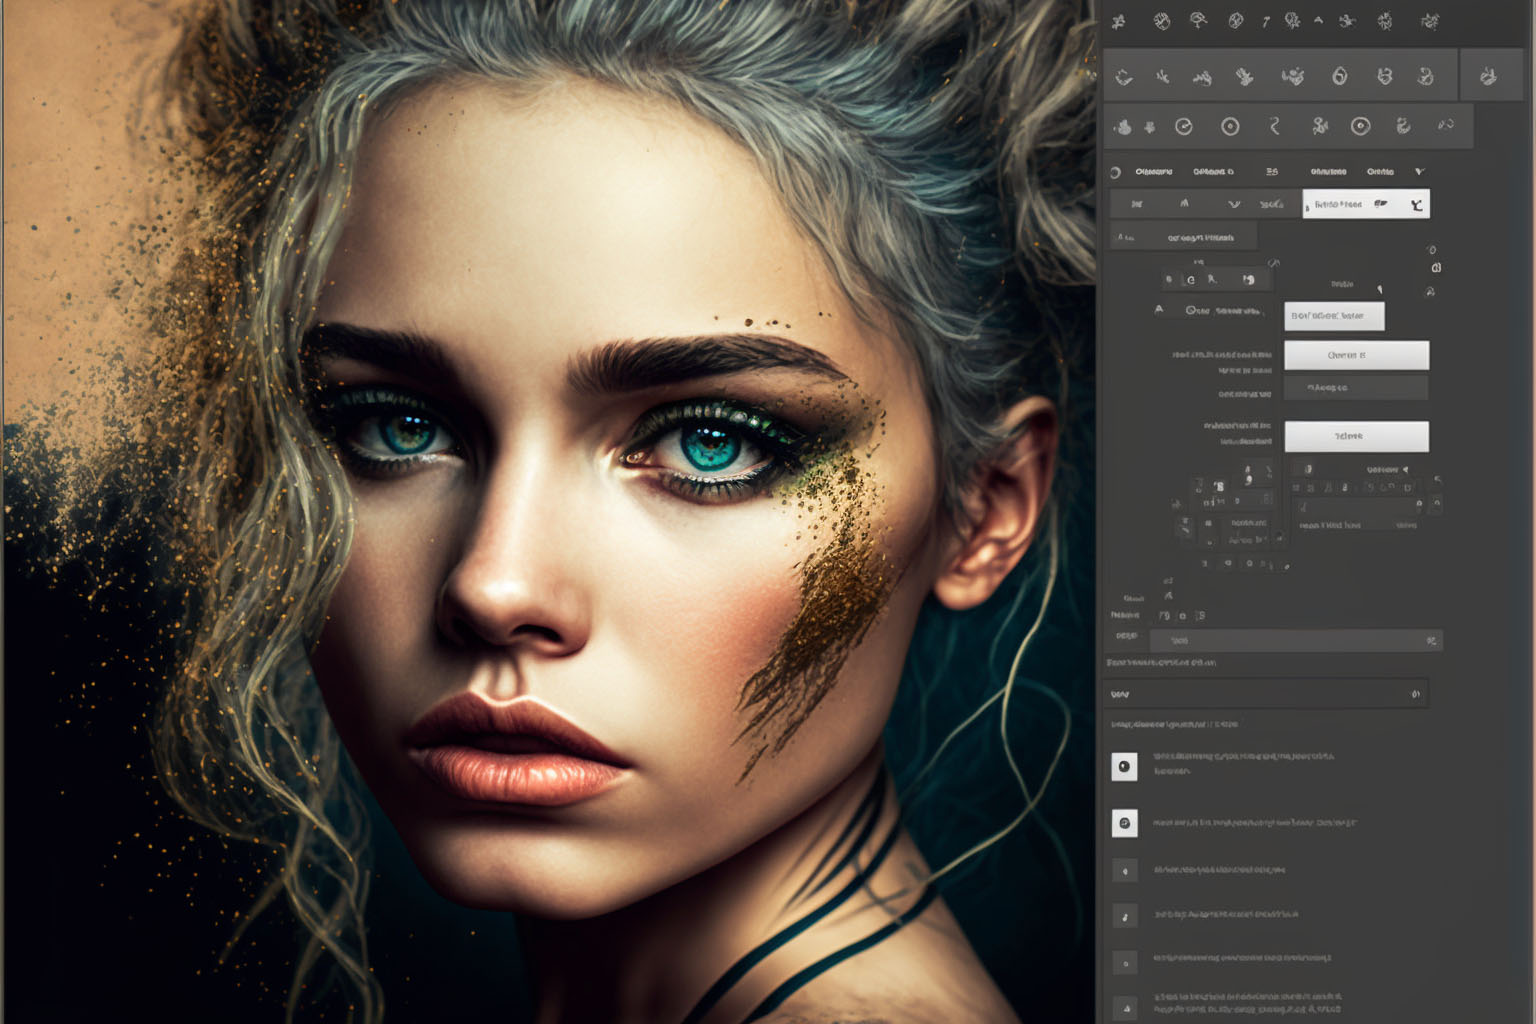The image size is (1536, 1024).
Task: Click the first icon in the top toolbar row
Action: pyautogui.click(x=1119, y=21)
